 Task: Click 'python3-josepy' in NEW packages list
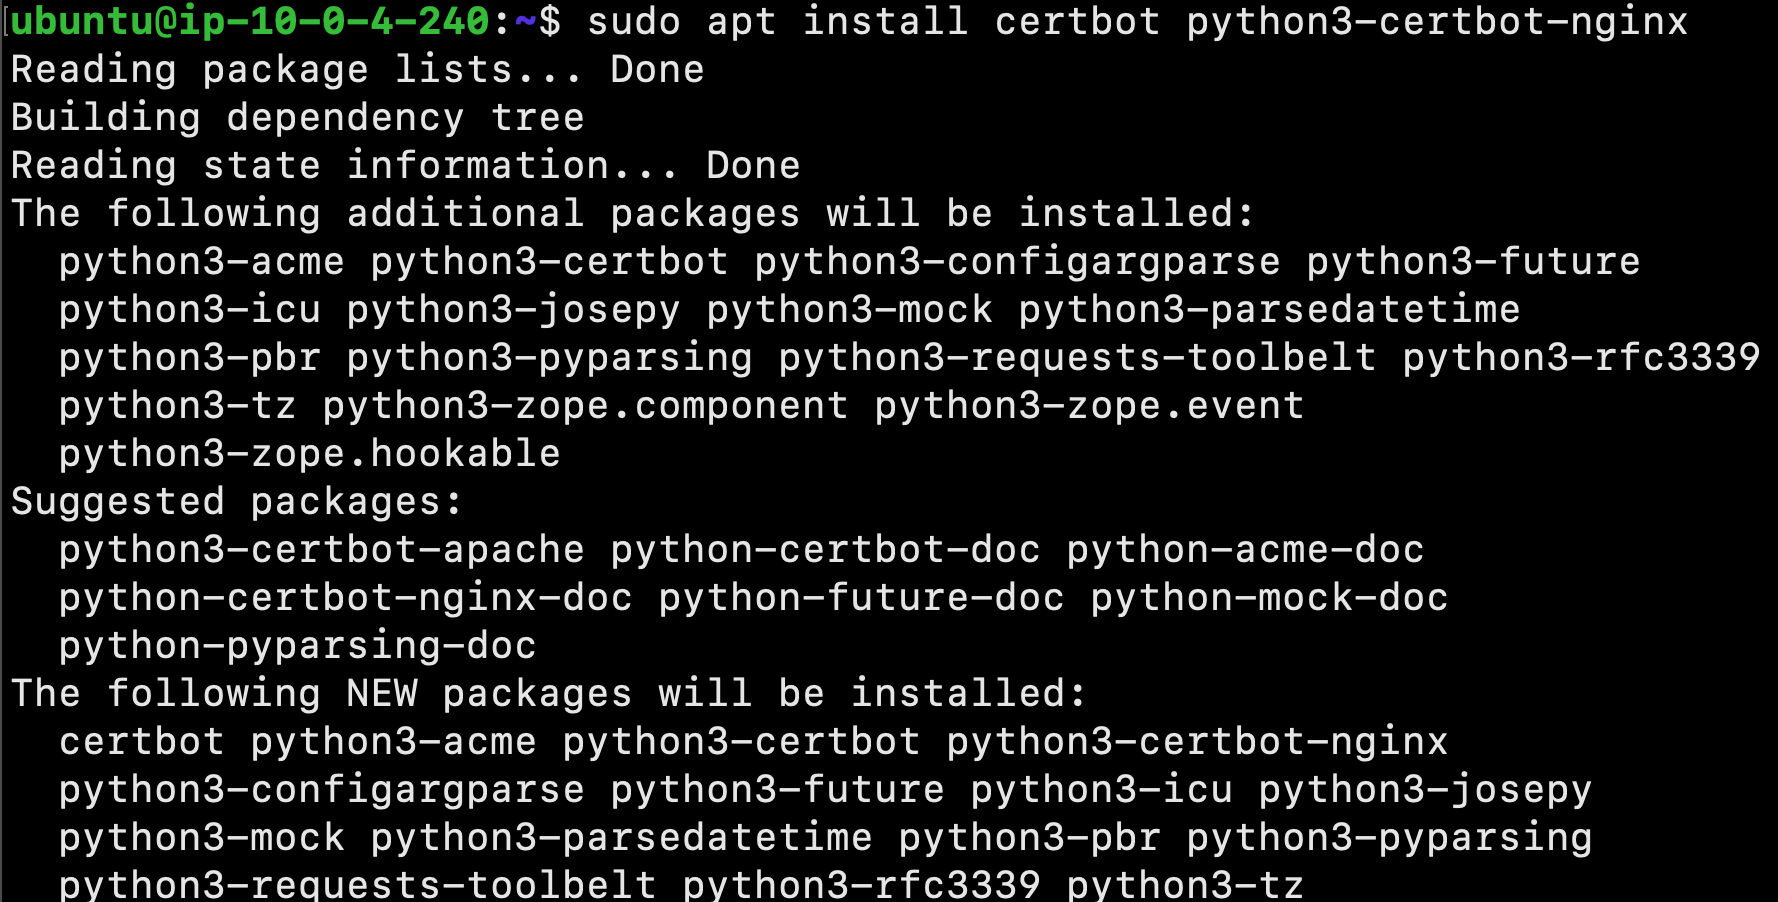[x=1425, y=789]
